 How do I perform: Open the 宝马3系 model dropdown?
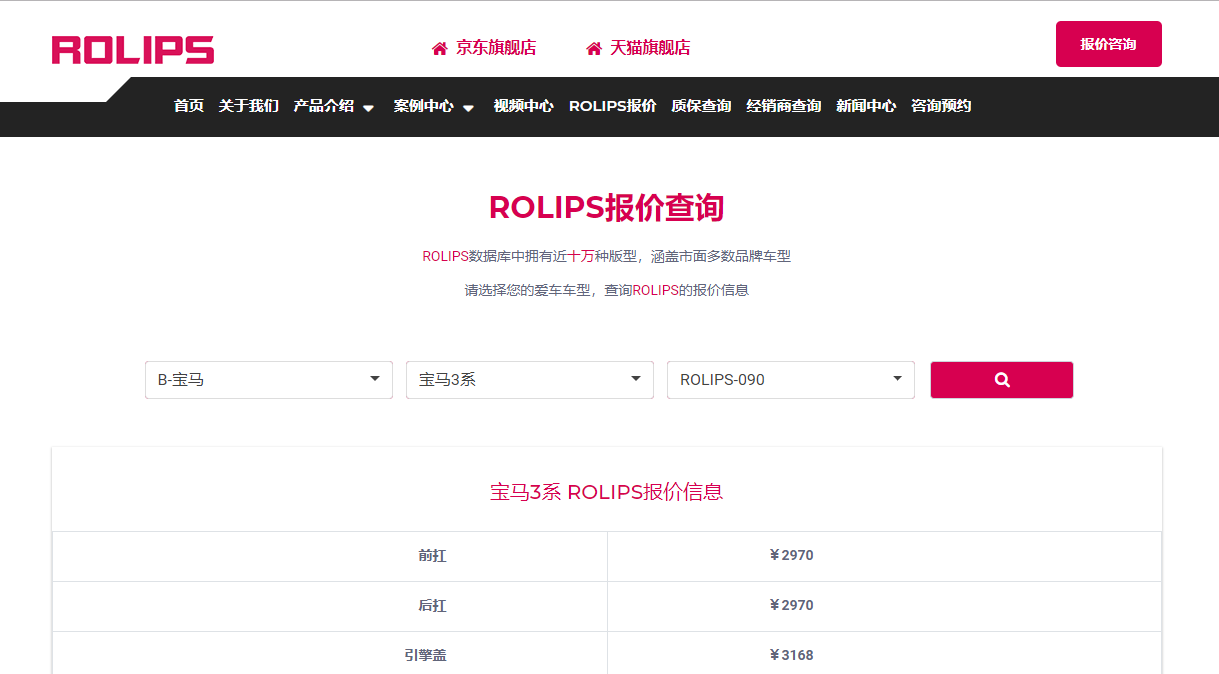tap(529, 380)
